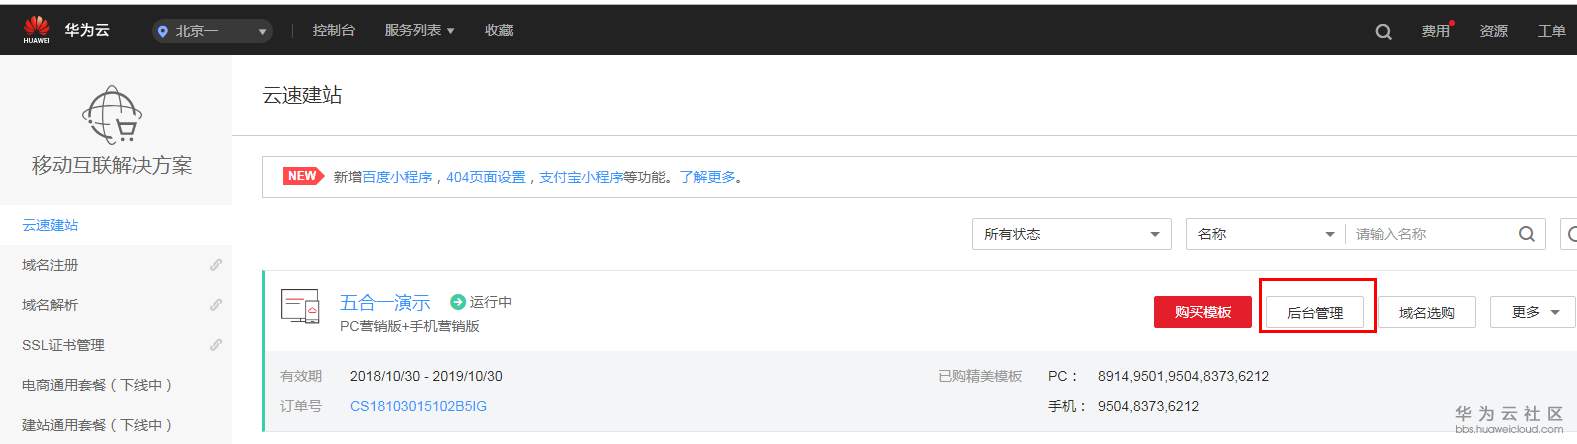1577x444 pixels.
Task: Expand the 服务列表 menu
Action: [x=419, y=31]
